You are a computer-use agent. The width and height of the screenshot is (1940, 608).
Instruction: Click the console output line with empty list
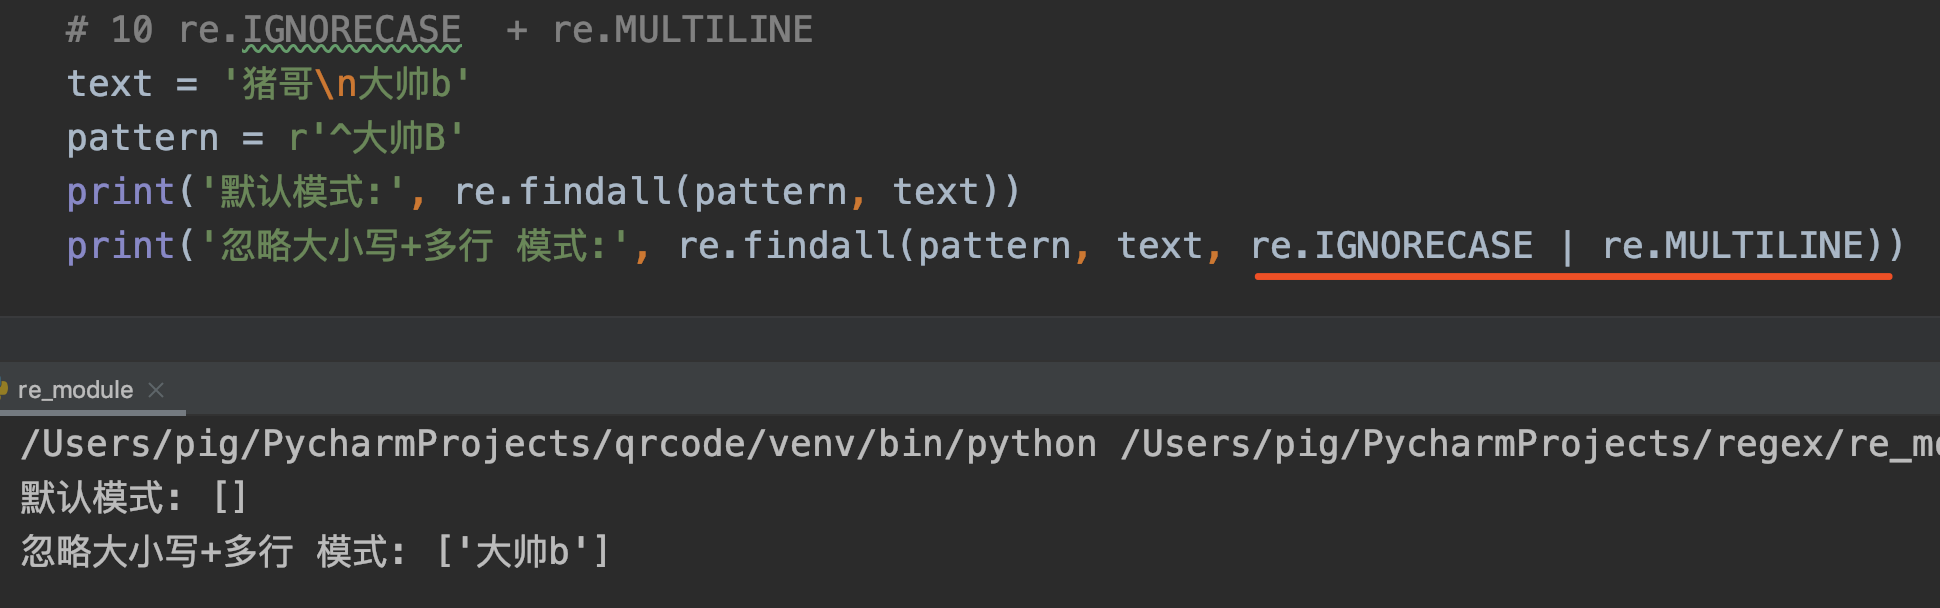133,497
